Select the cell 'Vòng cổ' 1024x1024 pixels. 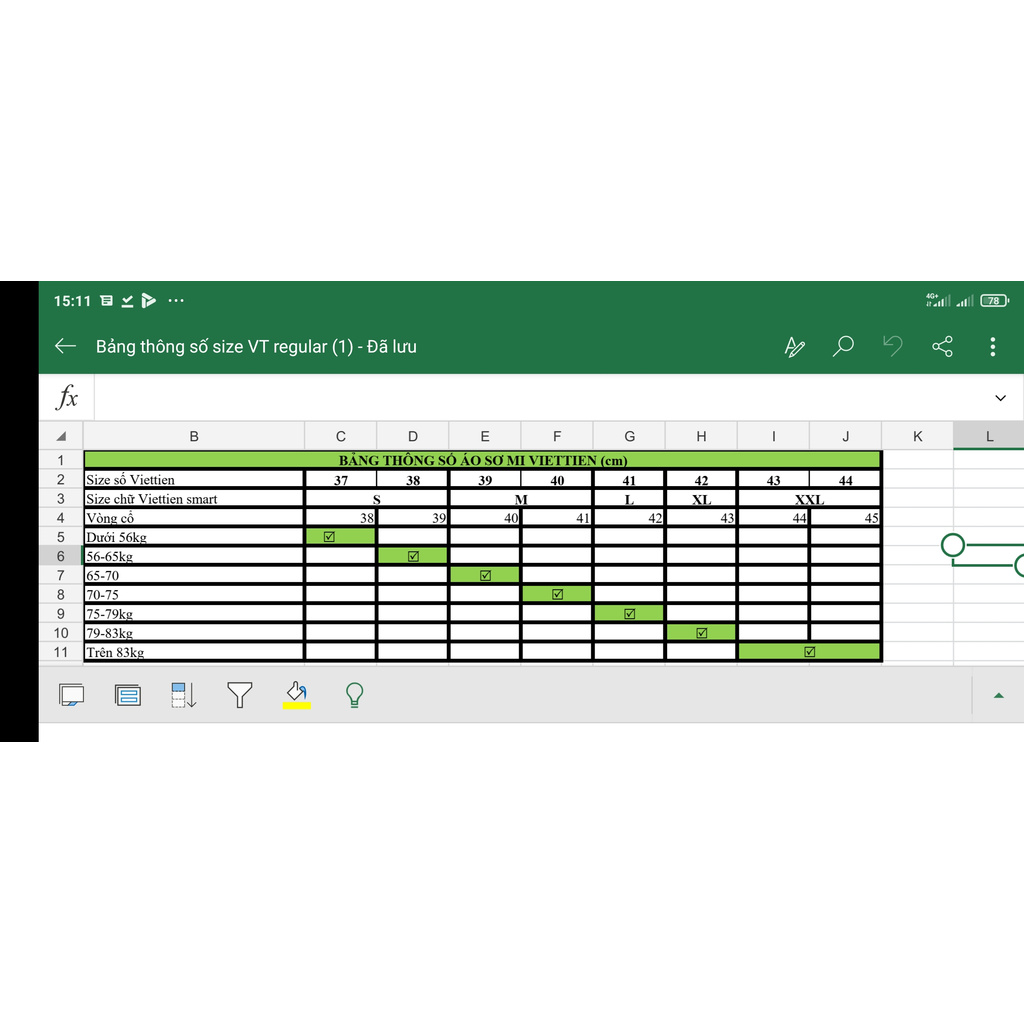click(194, 518)
